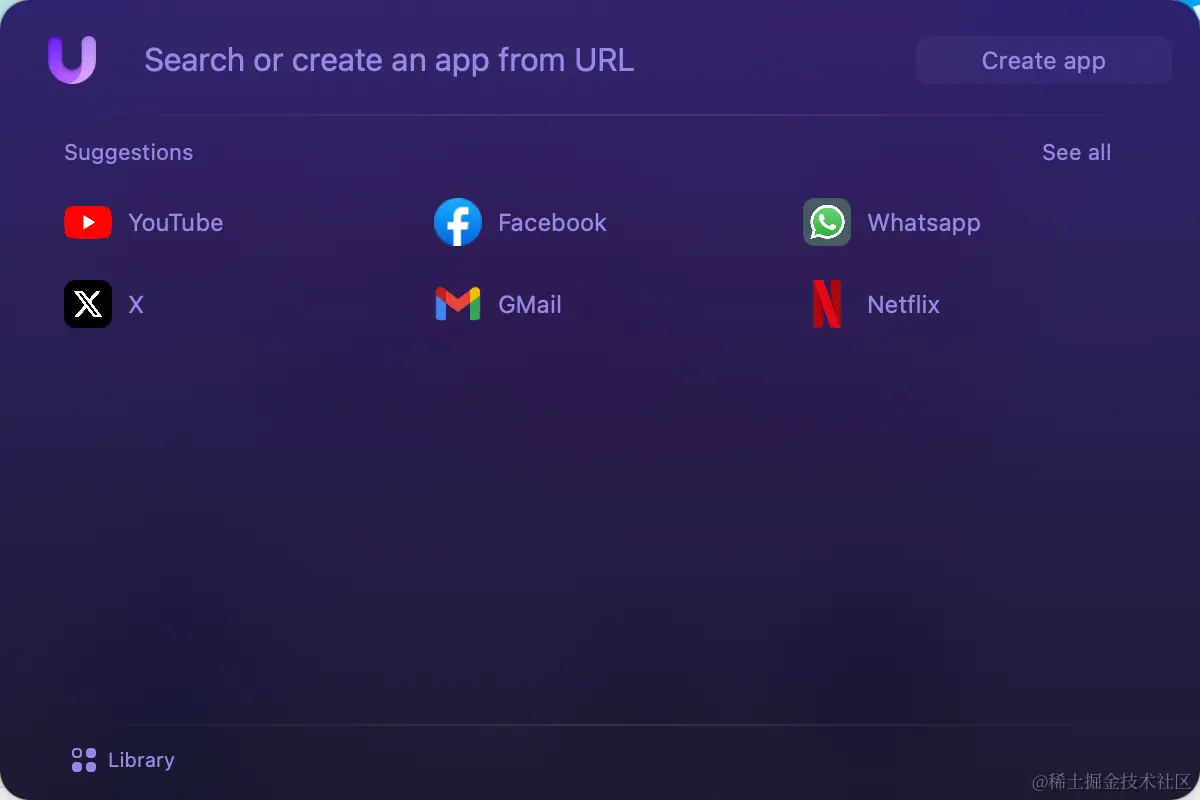Screen dimensions: 1200x800
Task: Click the Suggestions section heading
Action: 129,152
